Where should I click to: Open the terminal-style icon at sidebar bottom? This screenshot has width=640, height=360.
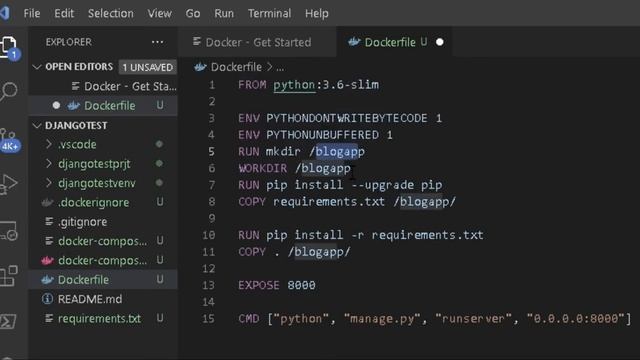(8, 322)
